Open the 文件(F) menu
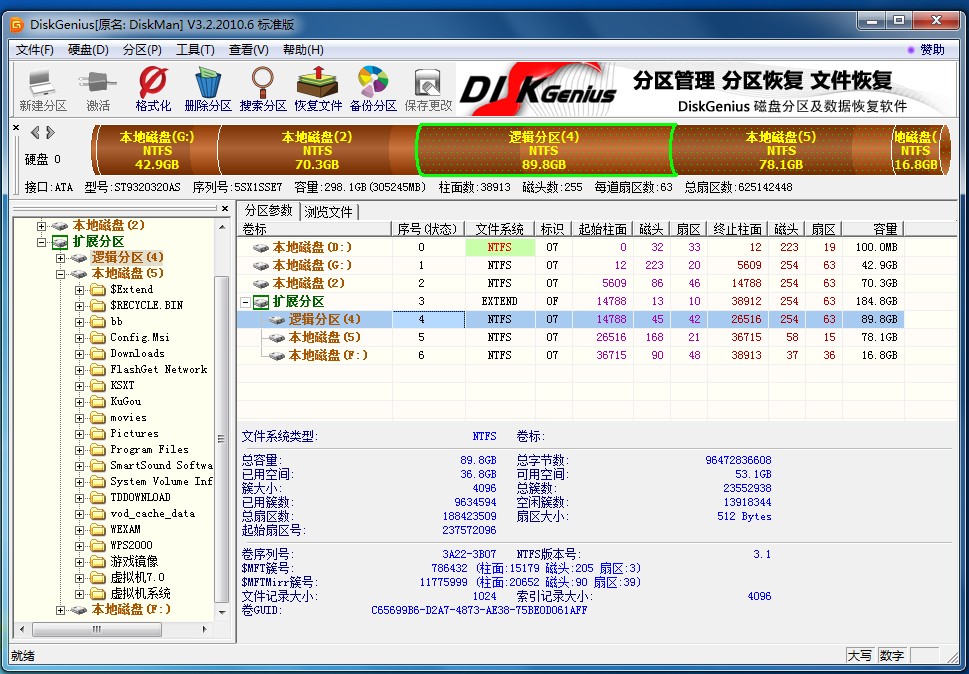969x674 pixels. 35,50
